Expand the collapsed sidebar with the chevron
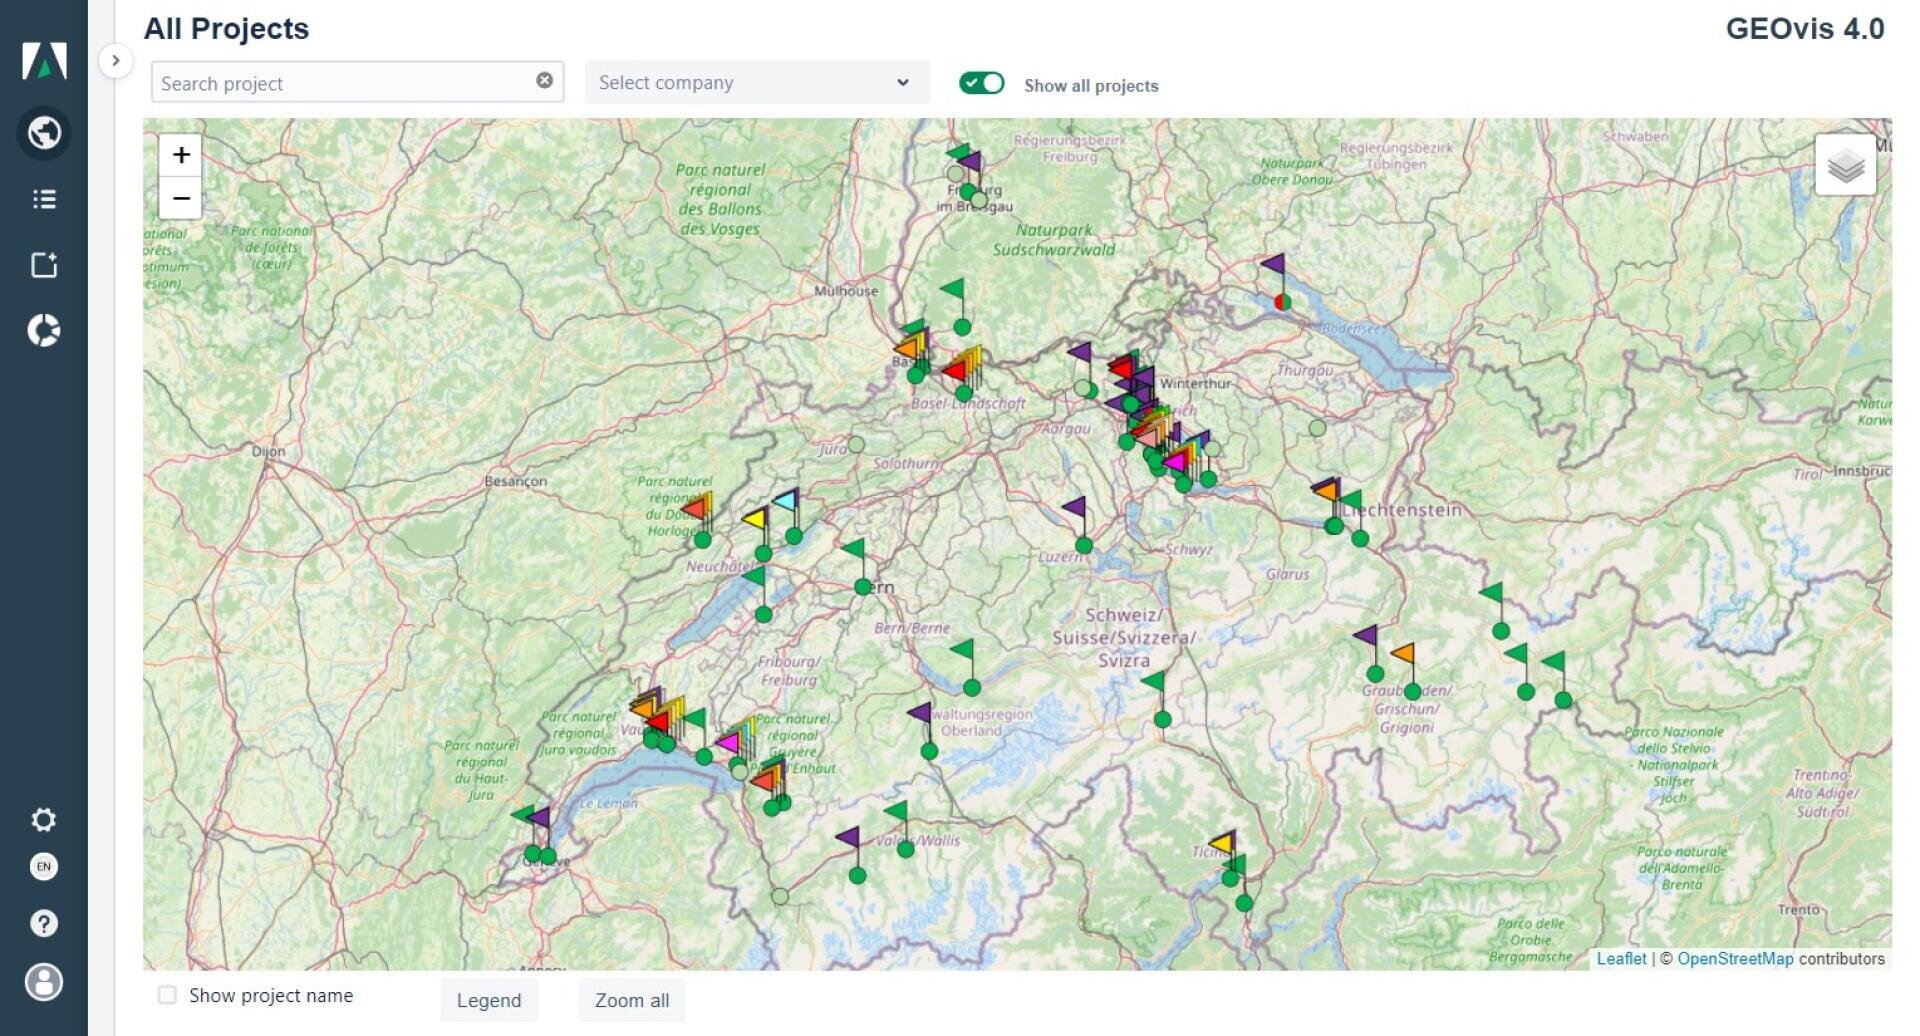 (116, 61)
